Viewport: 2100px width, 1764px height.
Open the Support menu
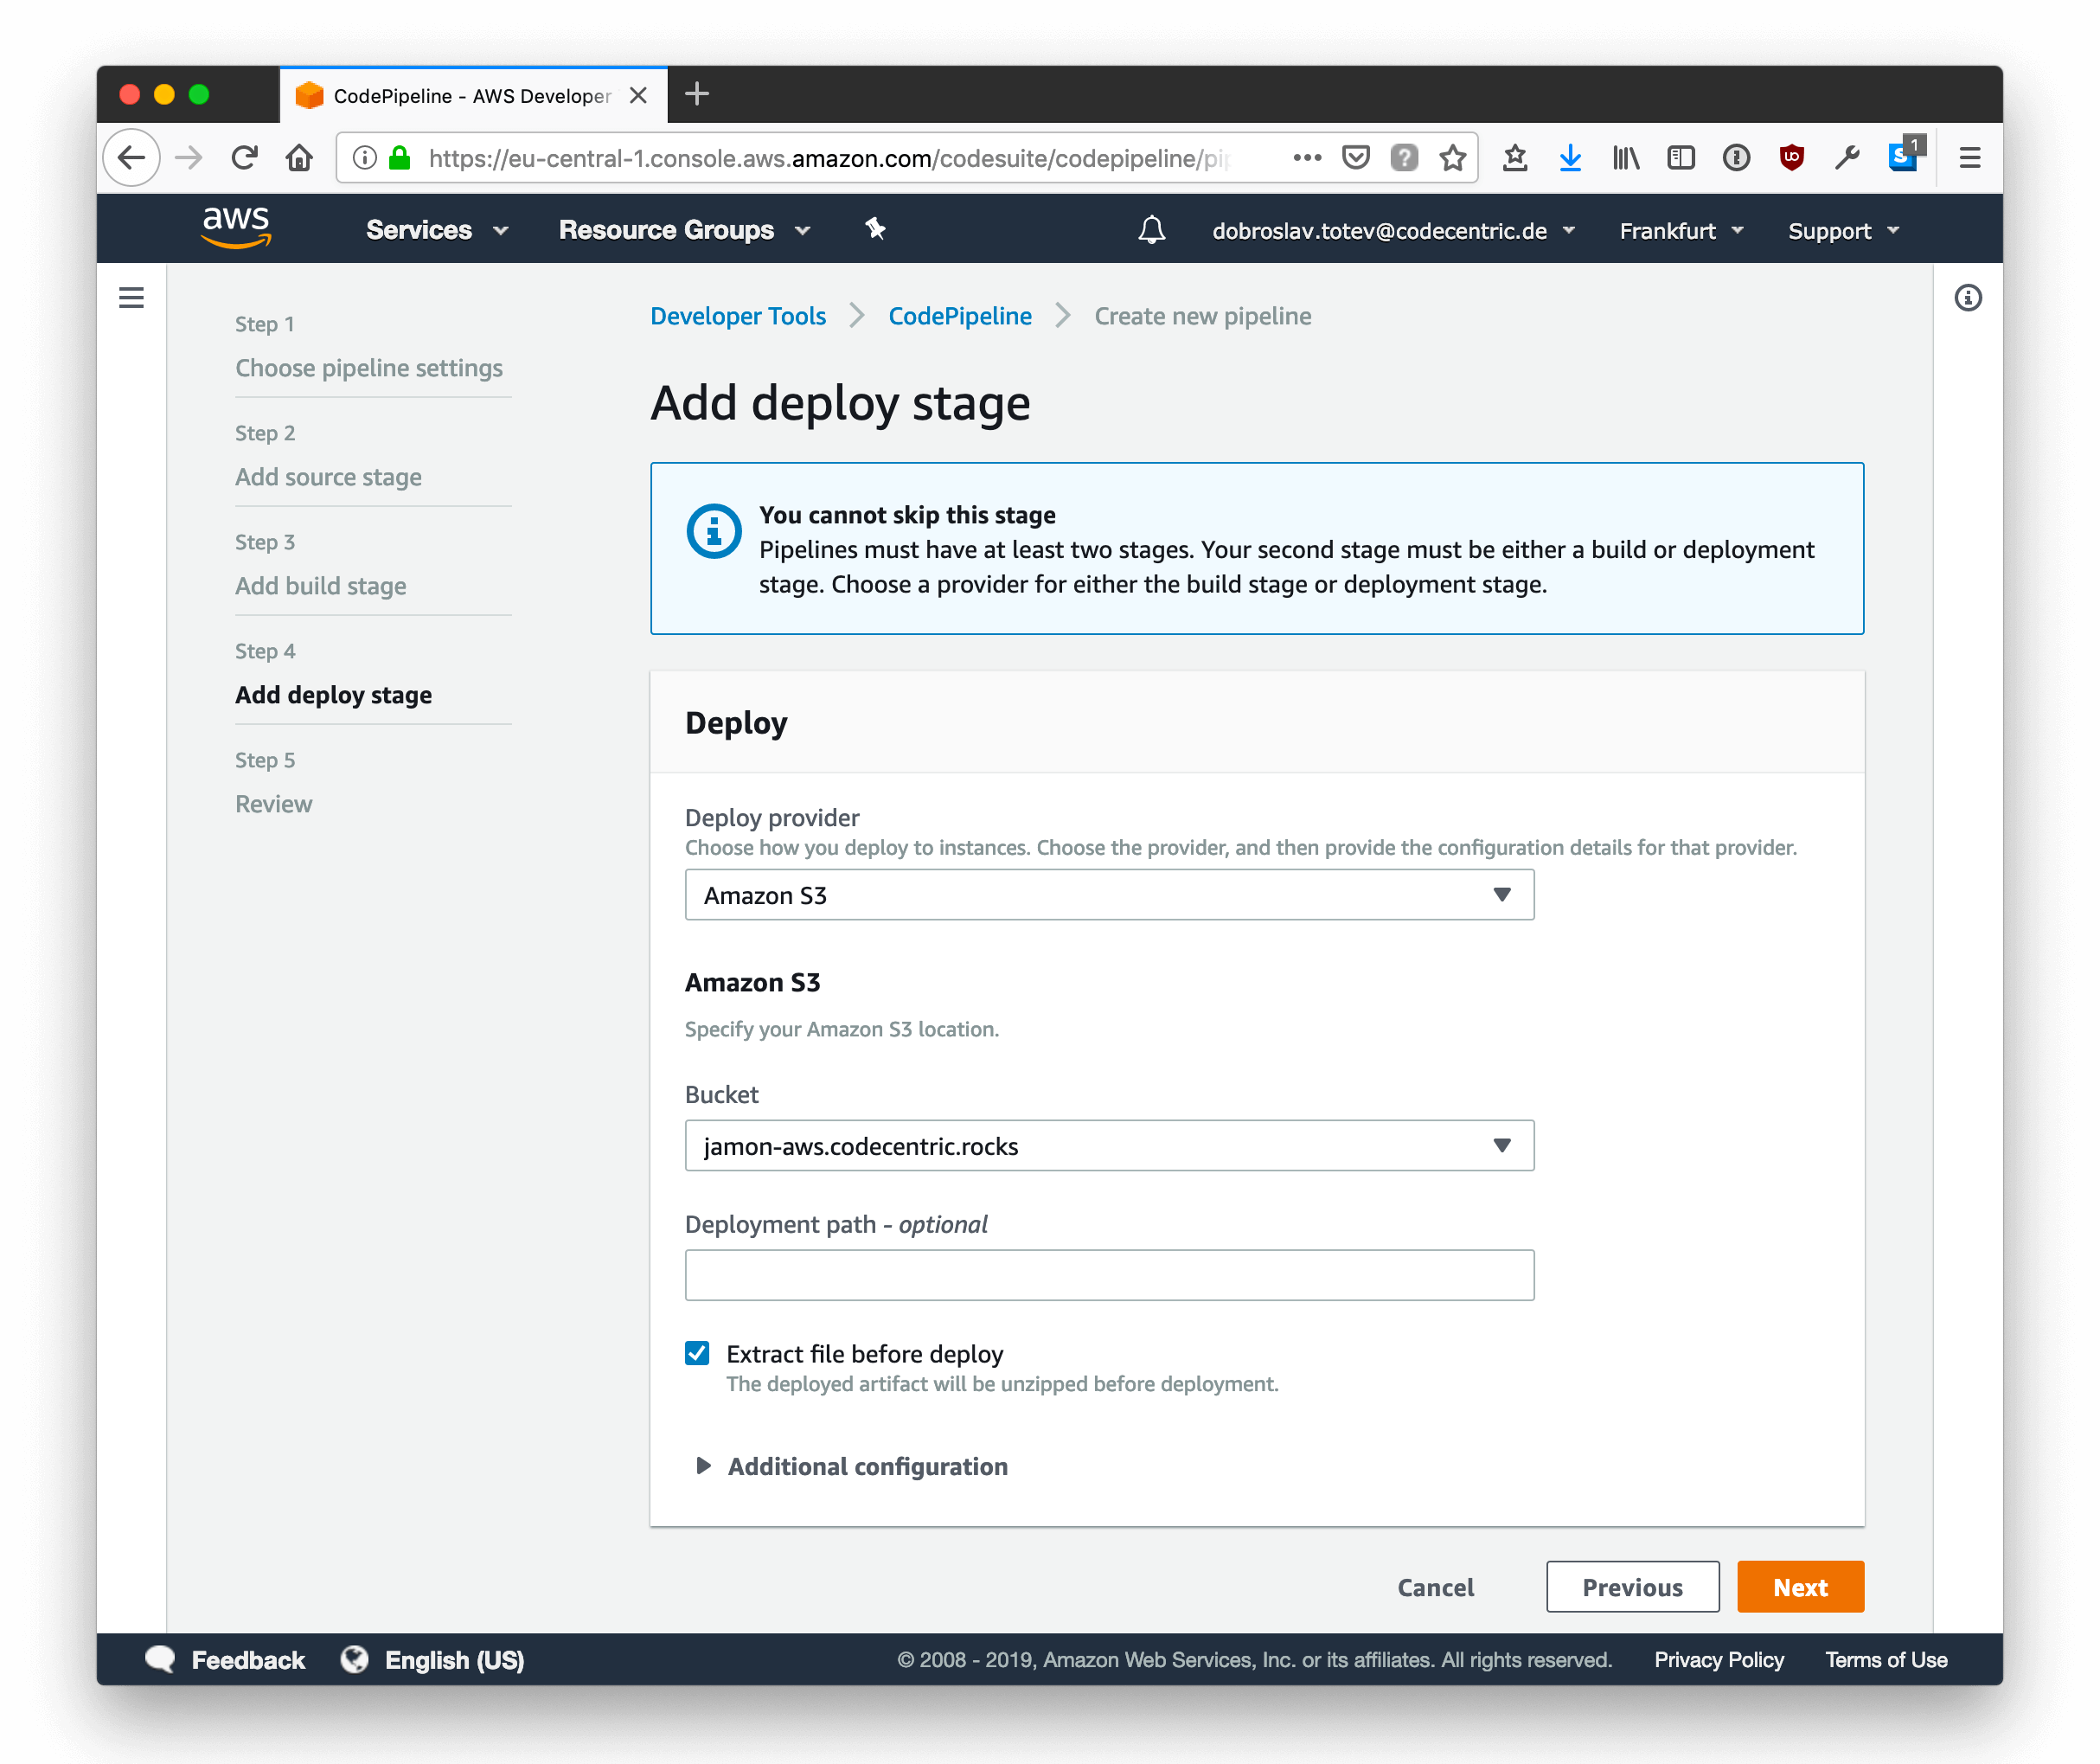[1842, 231]
